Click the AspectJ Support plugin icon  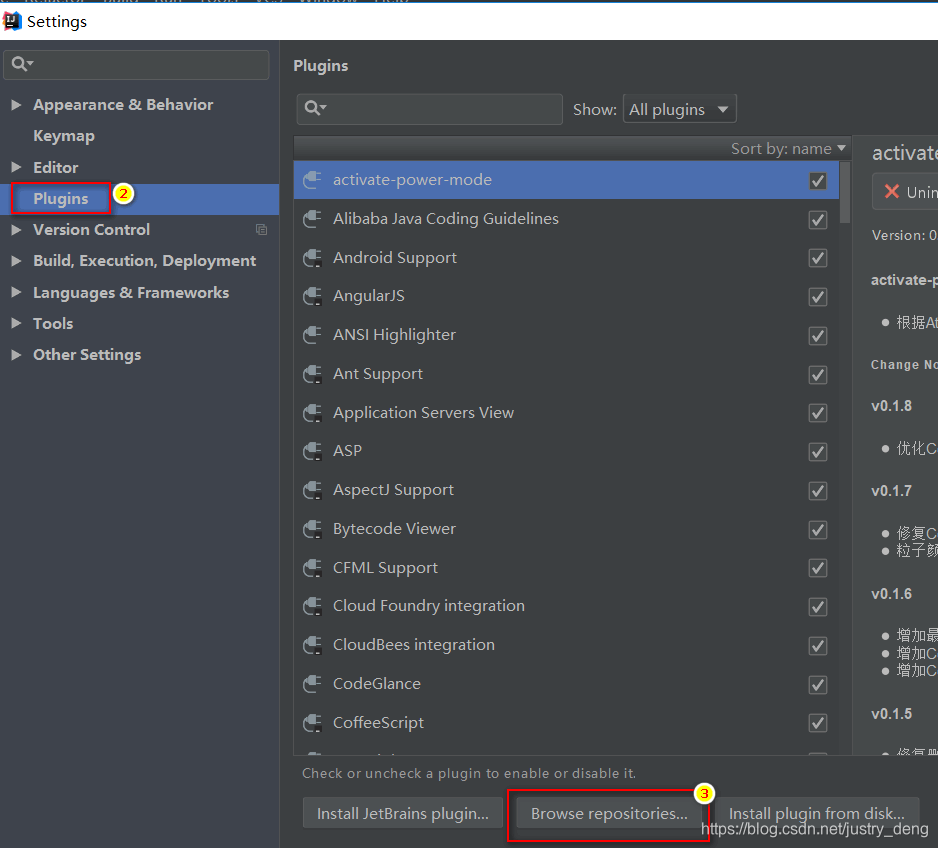pos(312,490)
